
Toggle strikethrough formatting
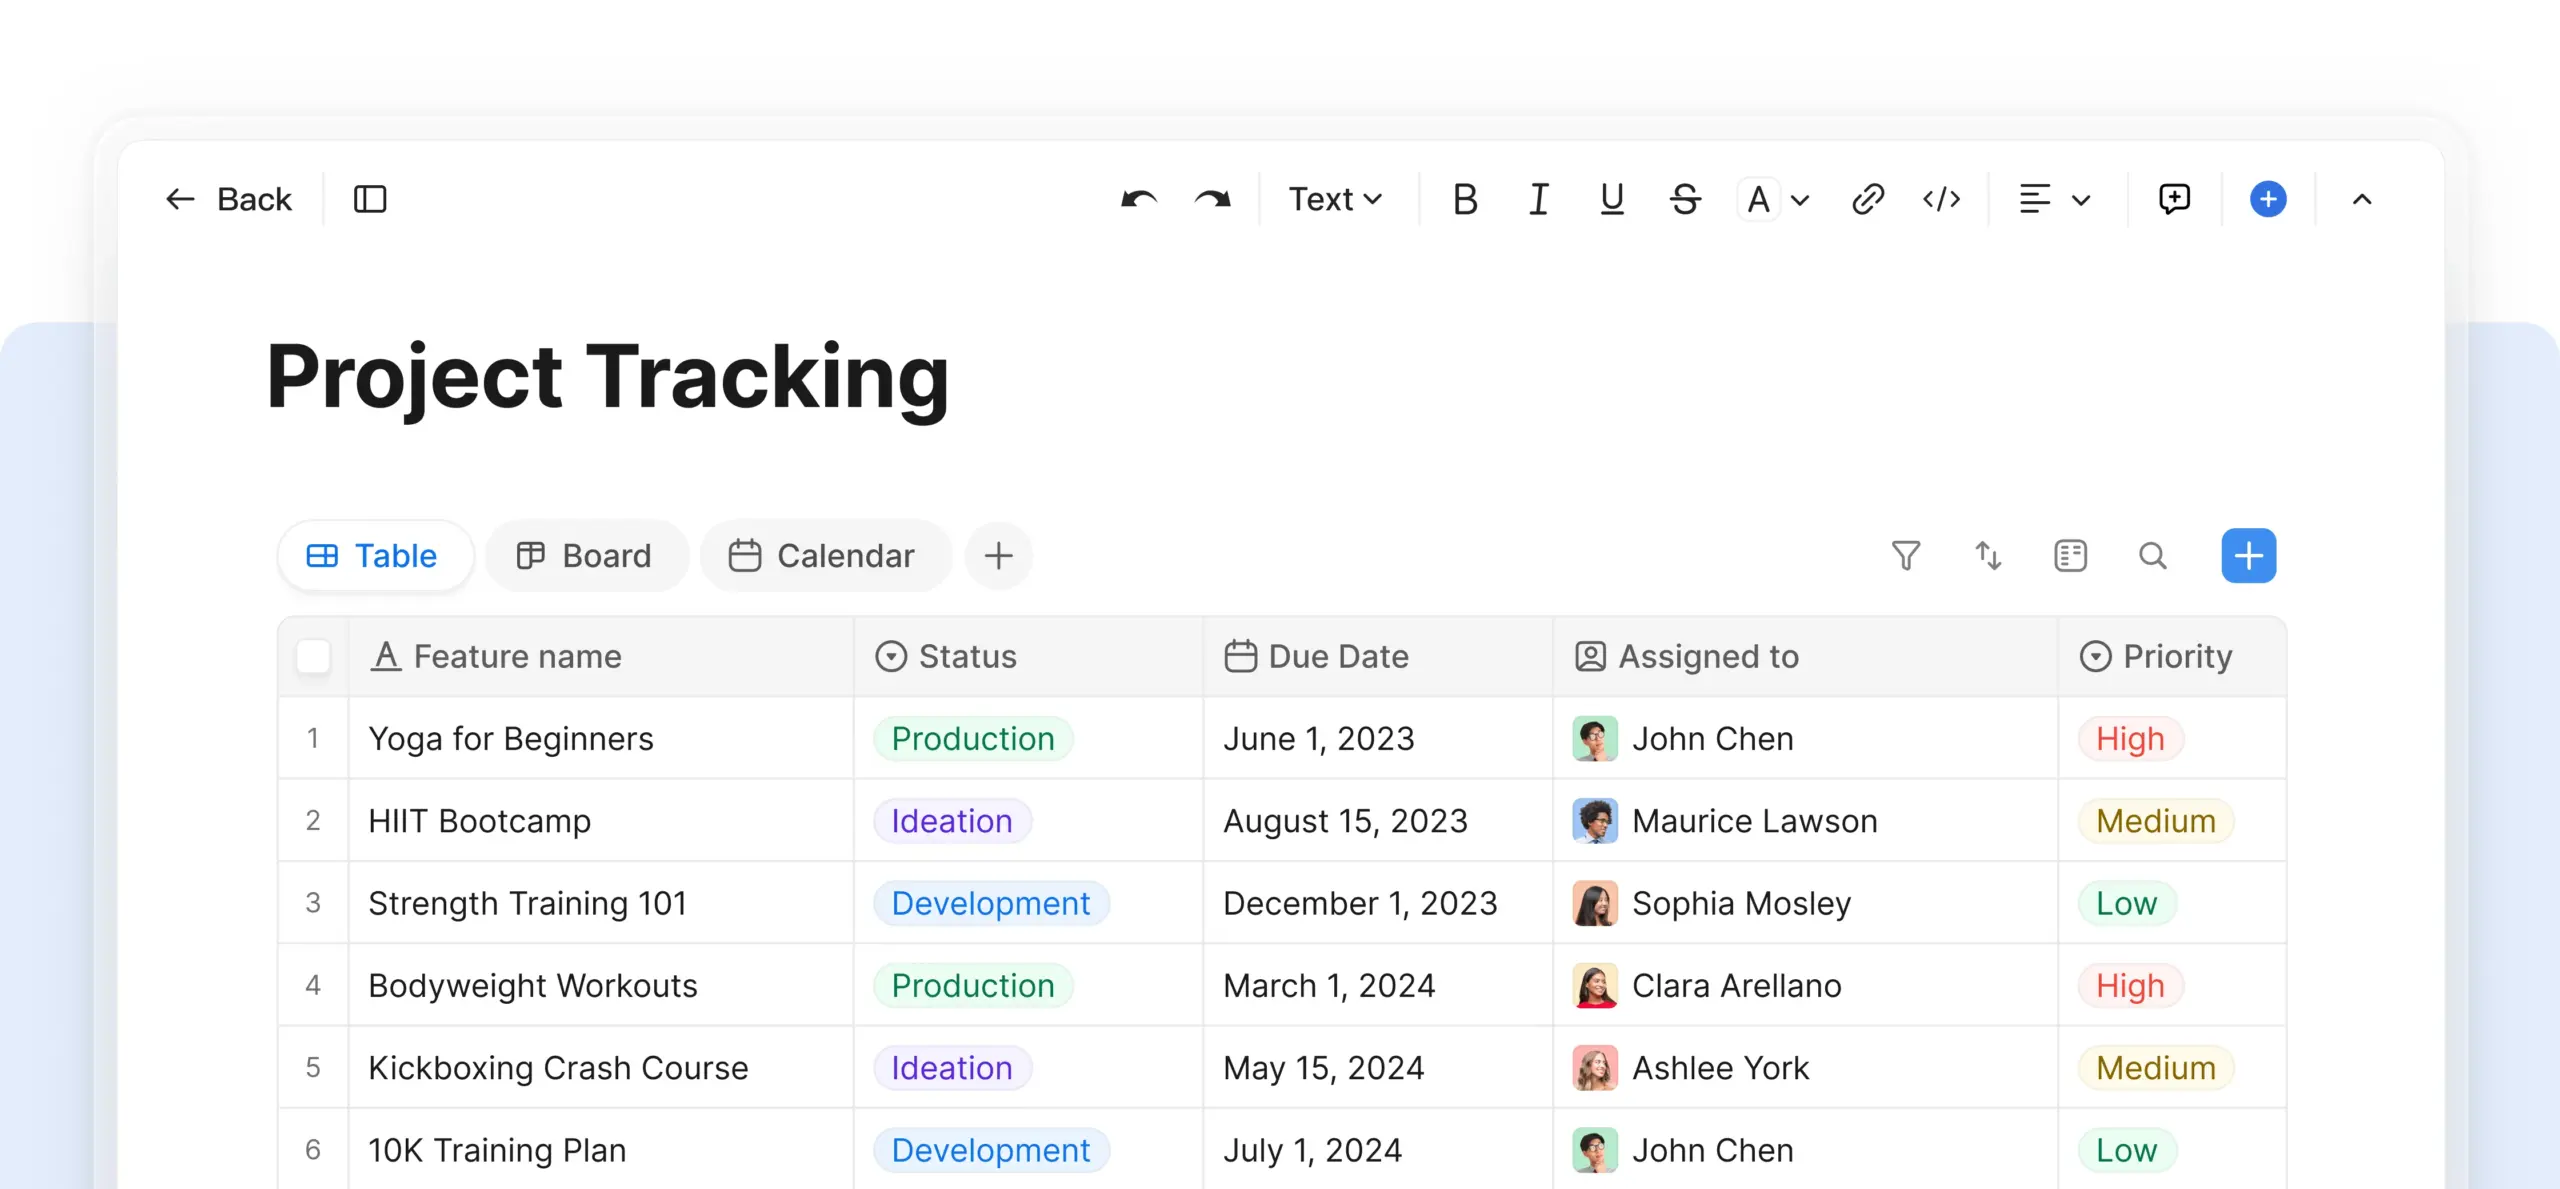1685,199
